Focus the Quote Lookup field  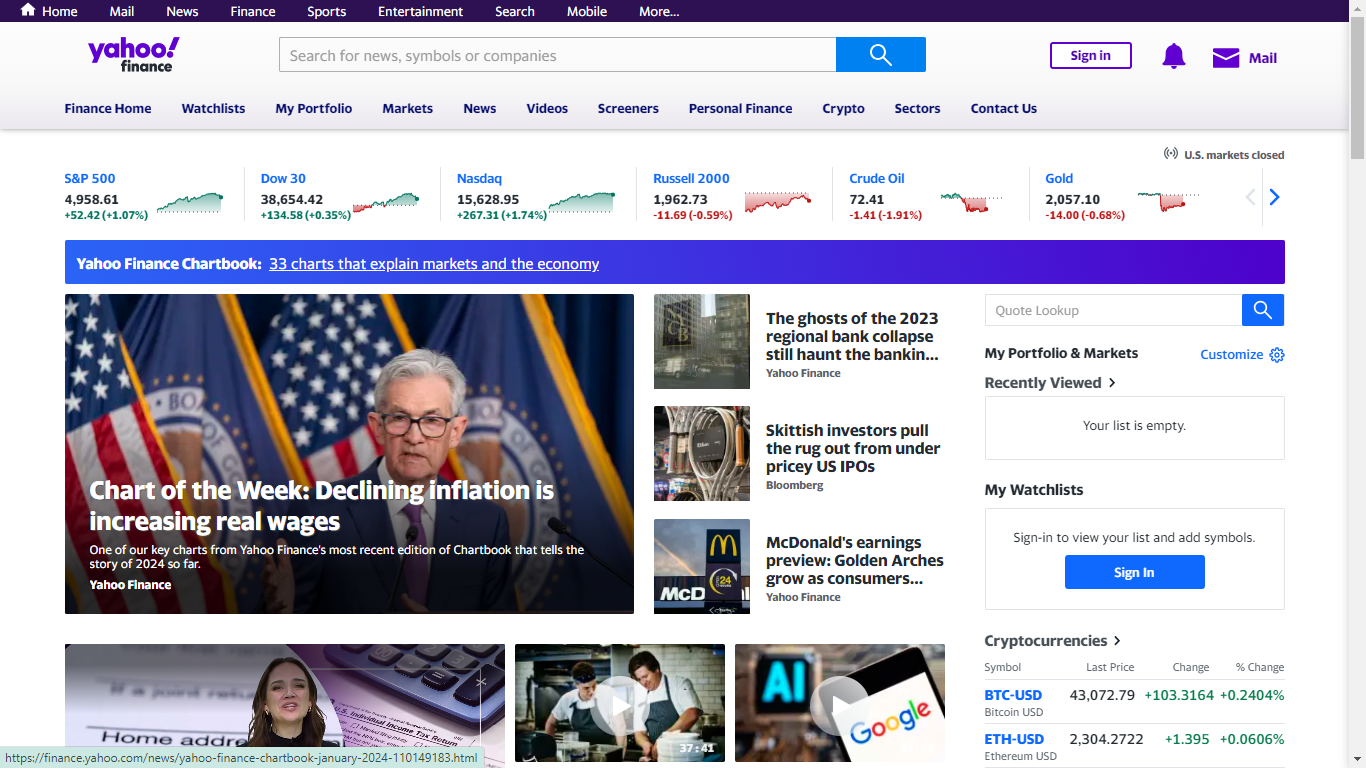coord(1113,310)
